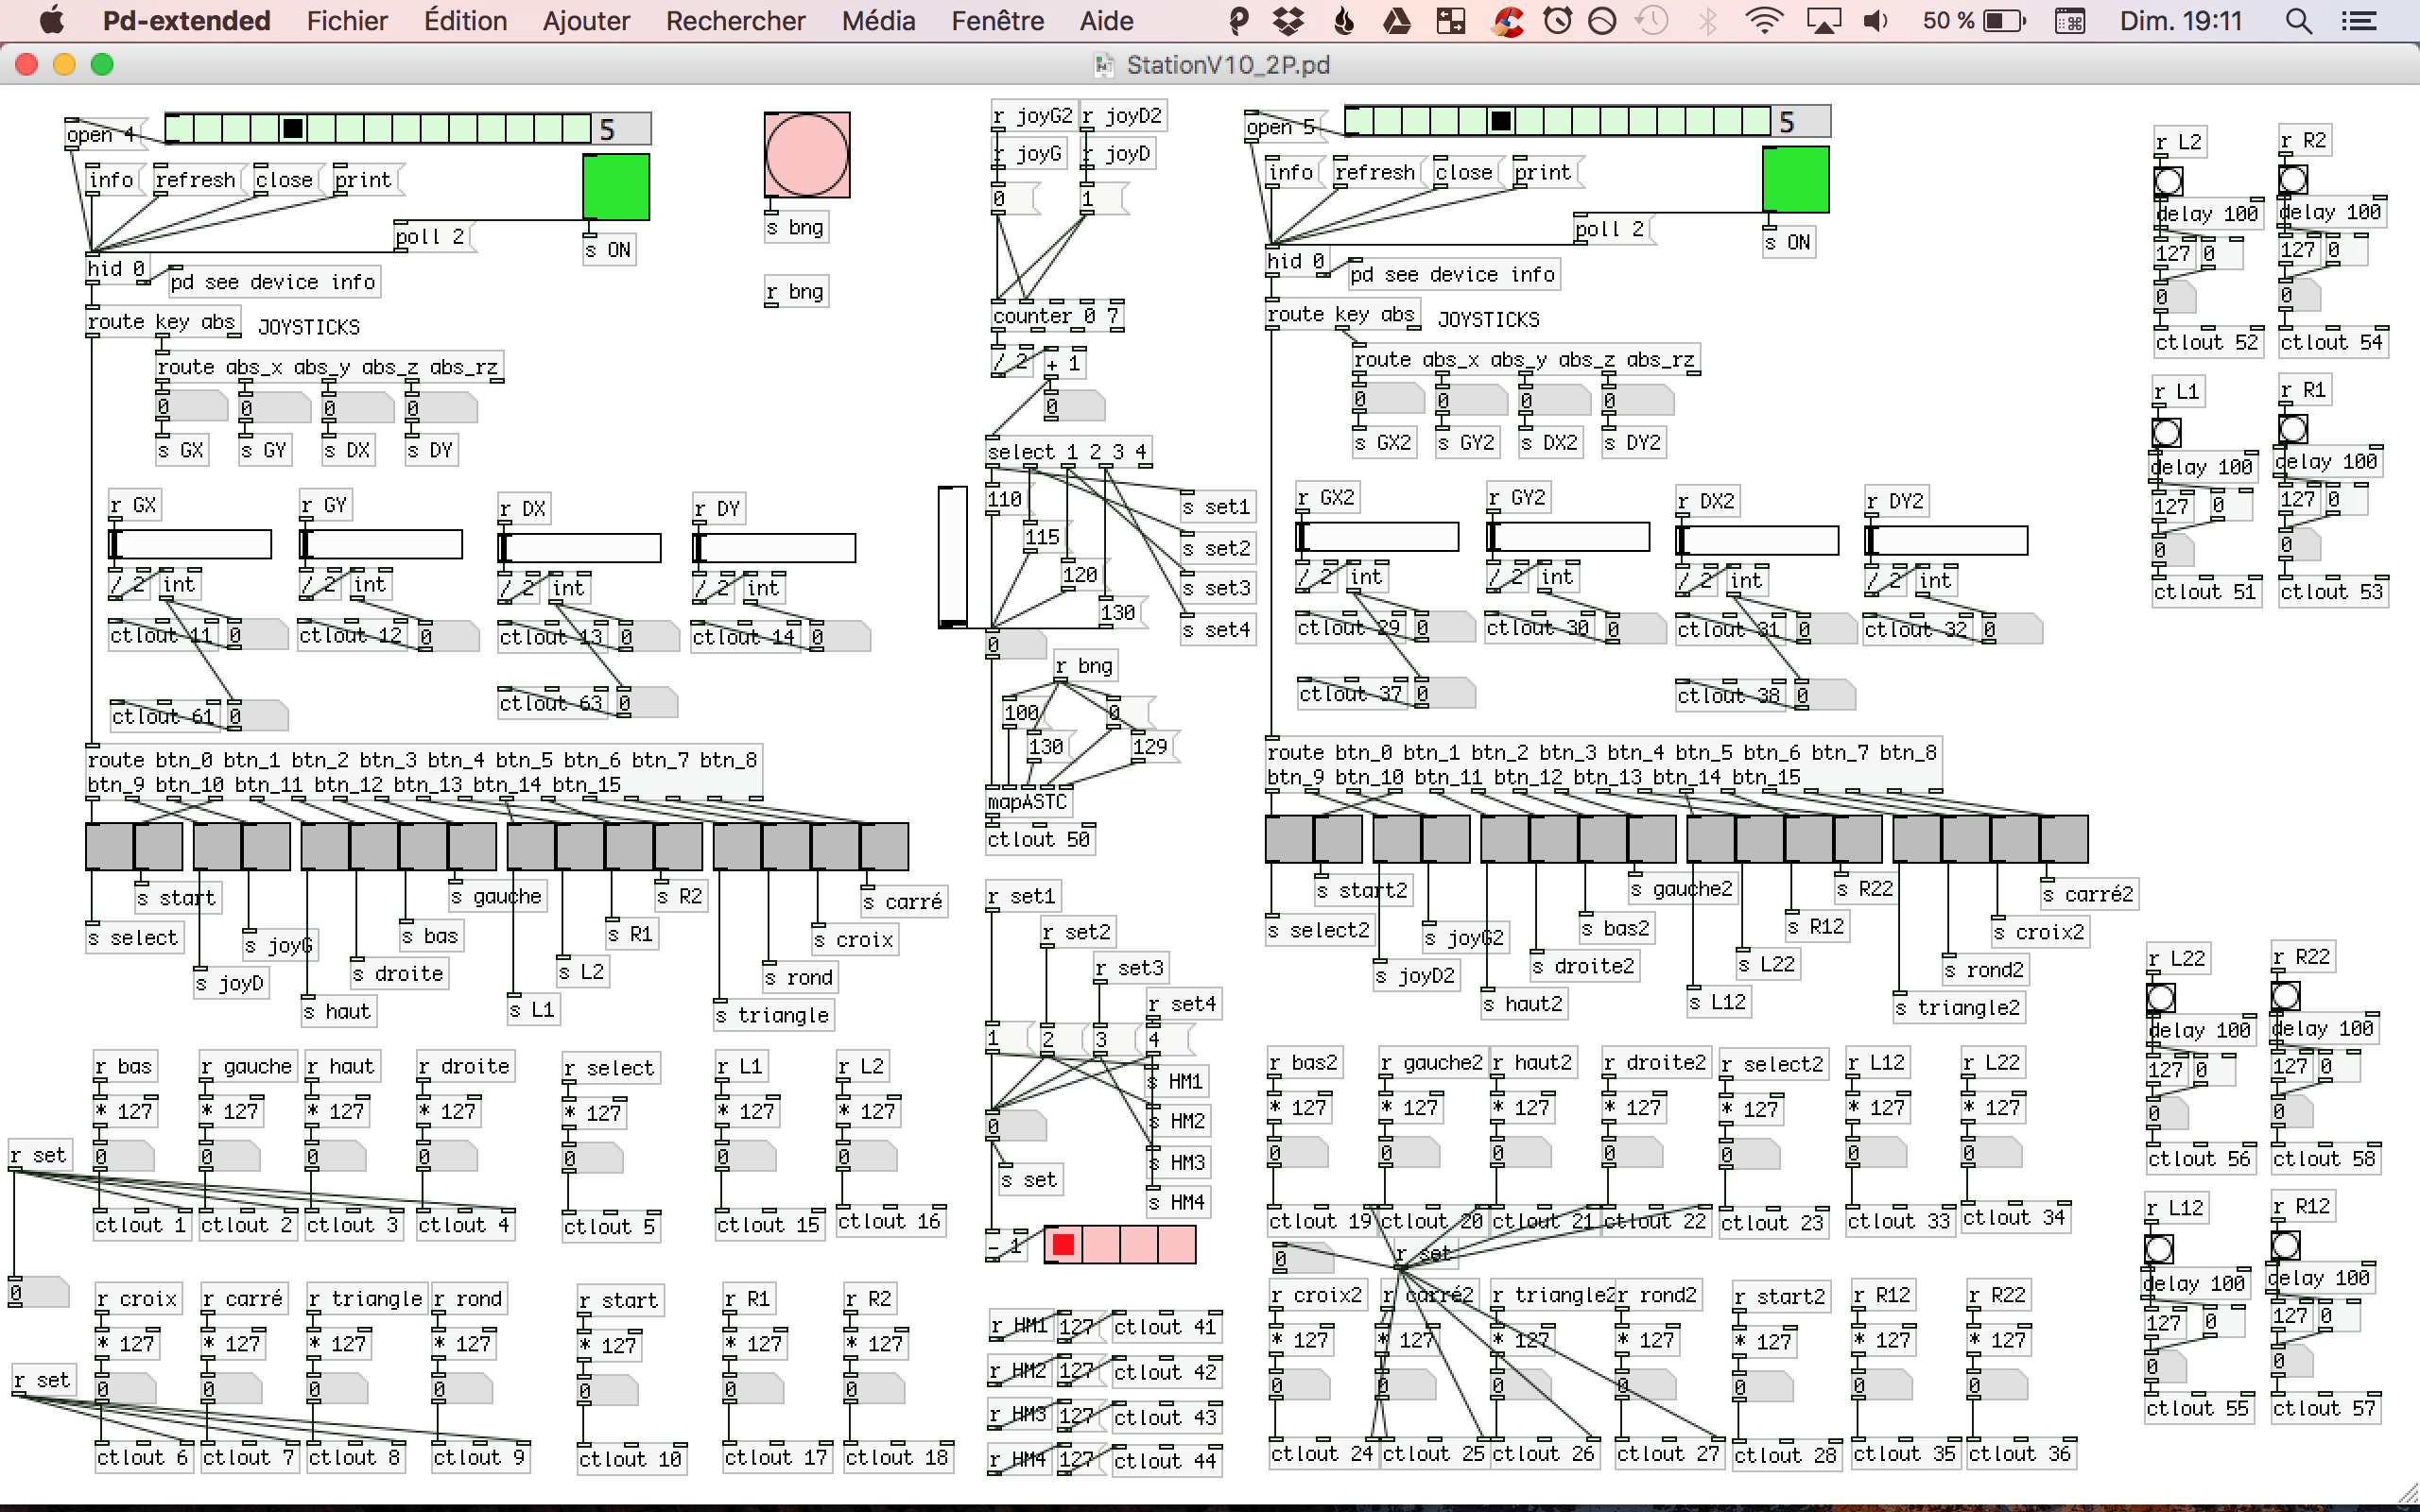Open Spotlight search magnifier icon
The height and width of the screenshot is (1512, 2420).
pyautogui.click(x=2298, y=21)
